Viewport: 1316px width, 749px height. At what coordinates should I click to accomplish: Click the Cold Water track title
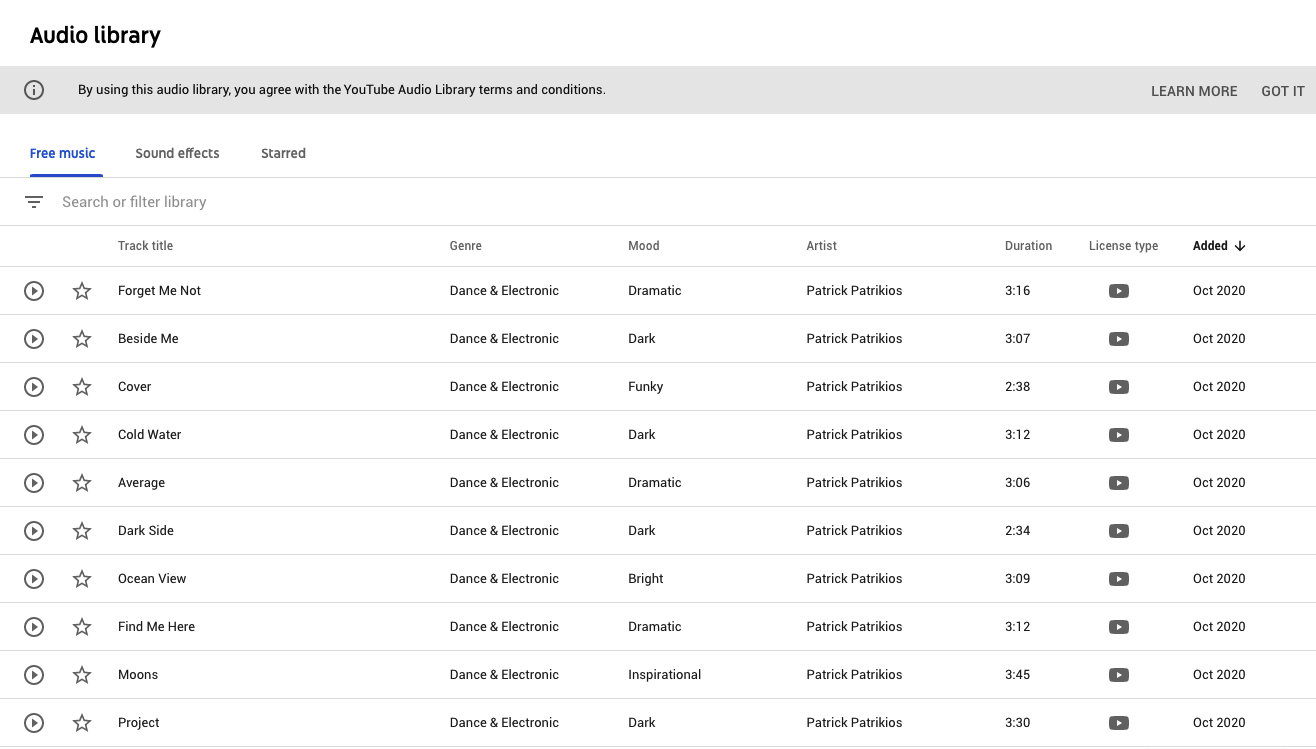150,435
